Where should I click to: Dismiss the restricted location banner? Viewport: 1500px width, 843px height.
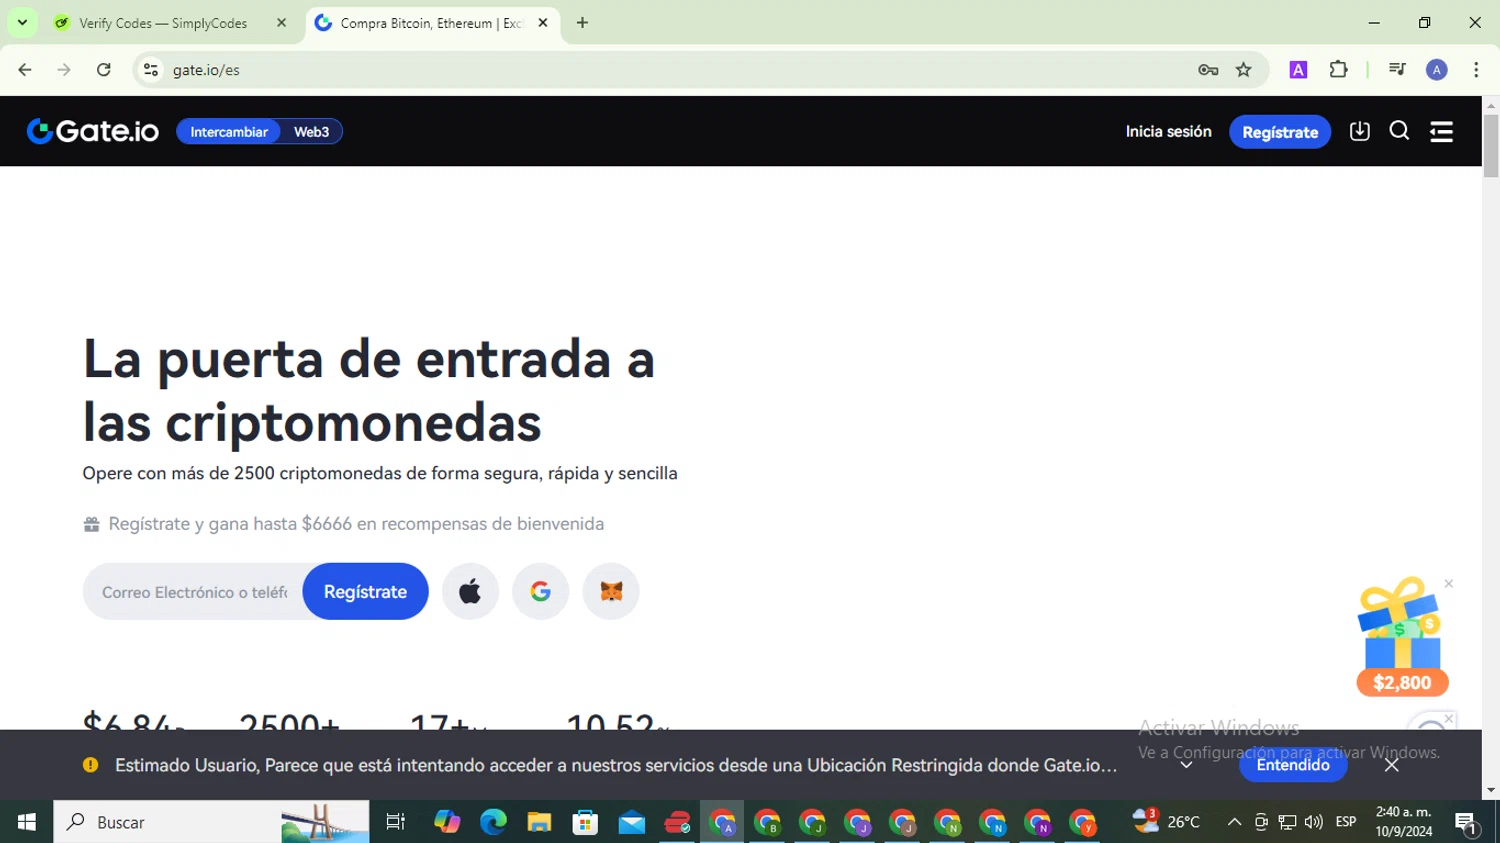point(1391,765)
